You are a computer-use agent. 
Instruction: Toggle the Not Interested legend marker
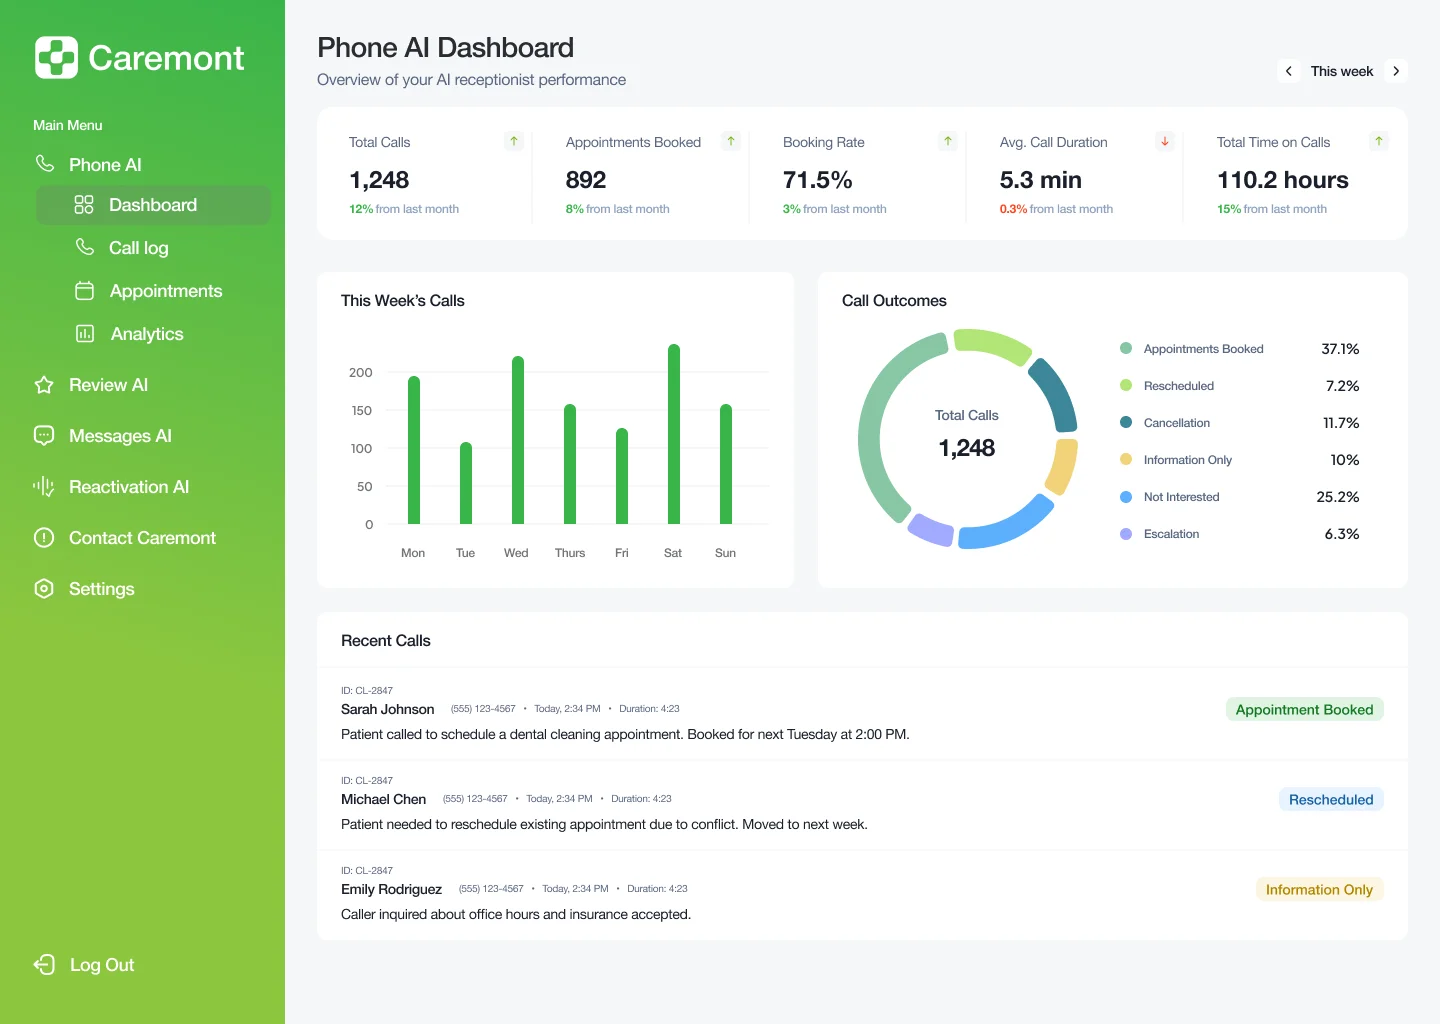click(1126, 496)
